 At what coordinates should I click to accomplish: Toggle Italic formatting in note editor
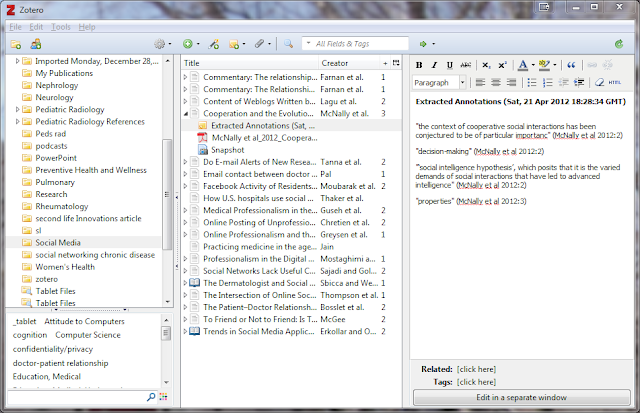(434, 65)
